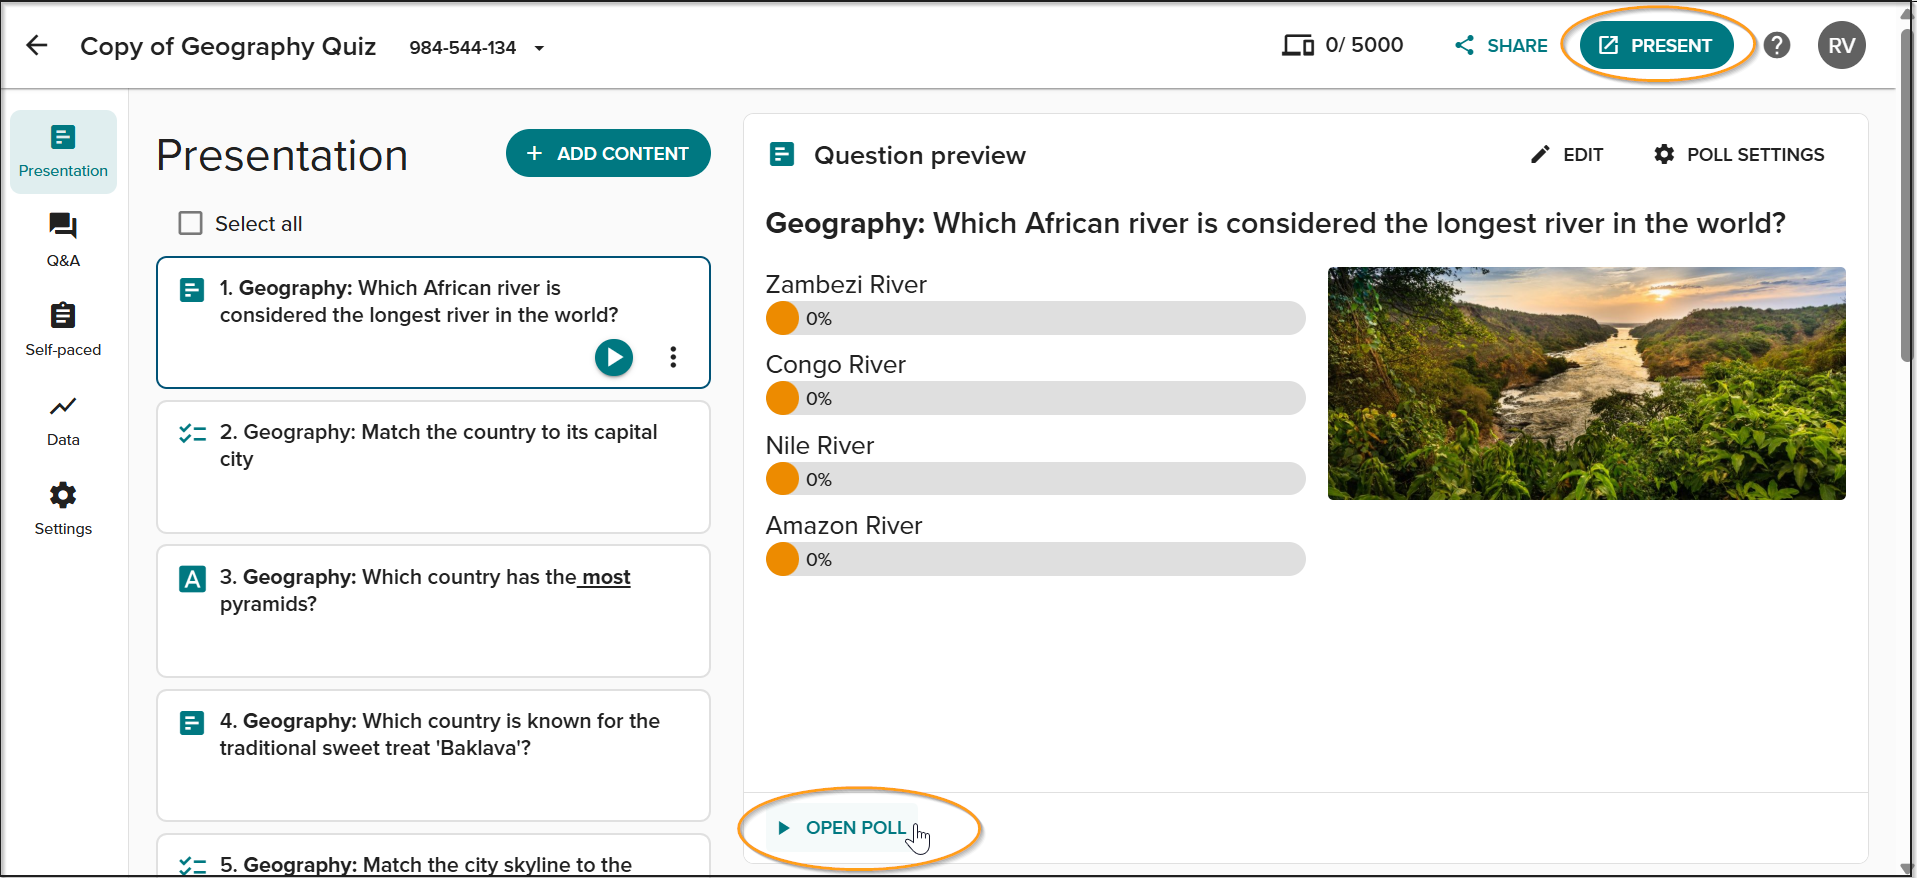Tick the Select all checkbox
The height and width of the screenshot is (878, 1917).
click(190, 223)
